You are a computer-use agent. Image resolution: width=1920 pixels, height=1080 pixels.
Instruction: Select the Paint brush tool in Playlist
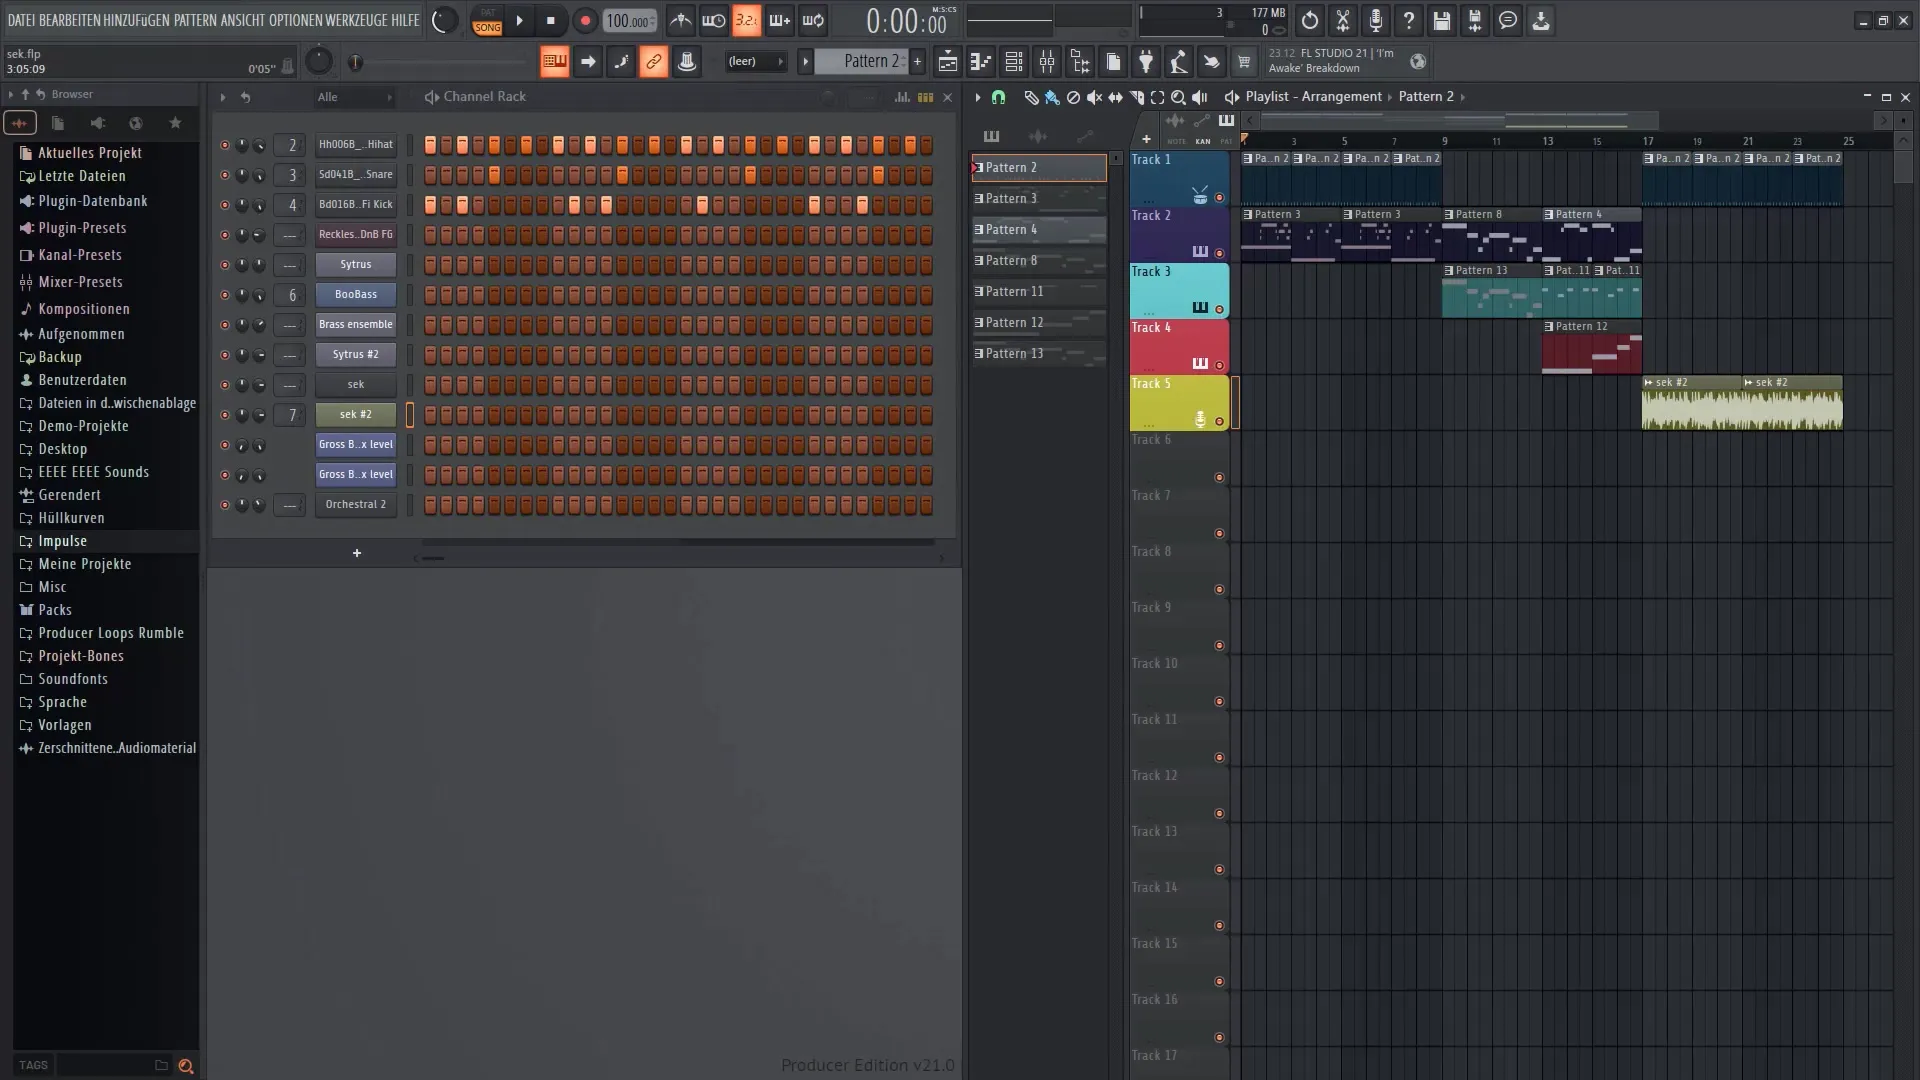pos(1052,97)
